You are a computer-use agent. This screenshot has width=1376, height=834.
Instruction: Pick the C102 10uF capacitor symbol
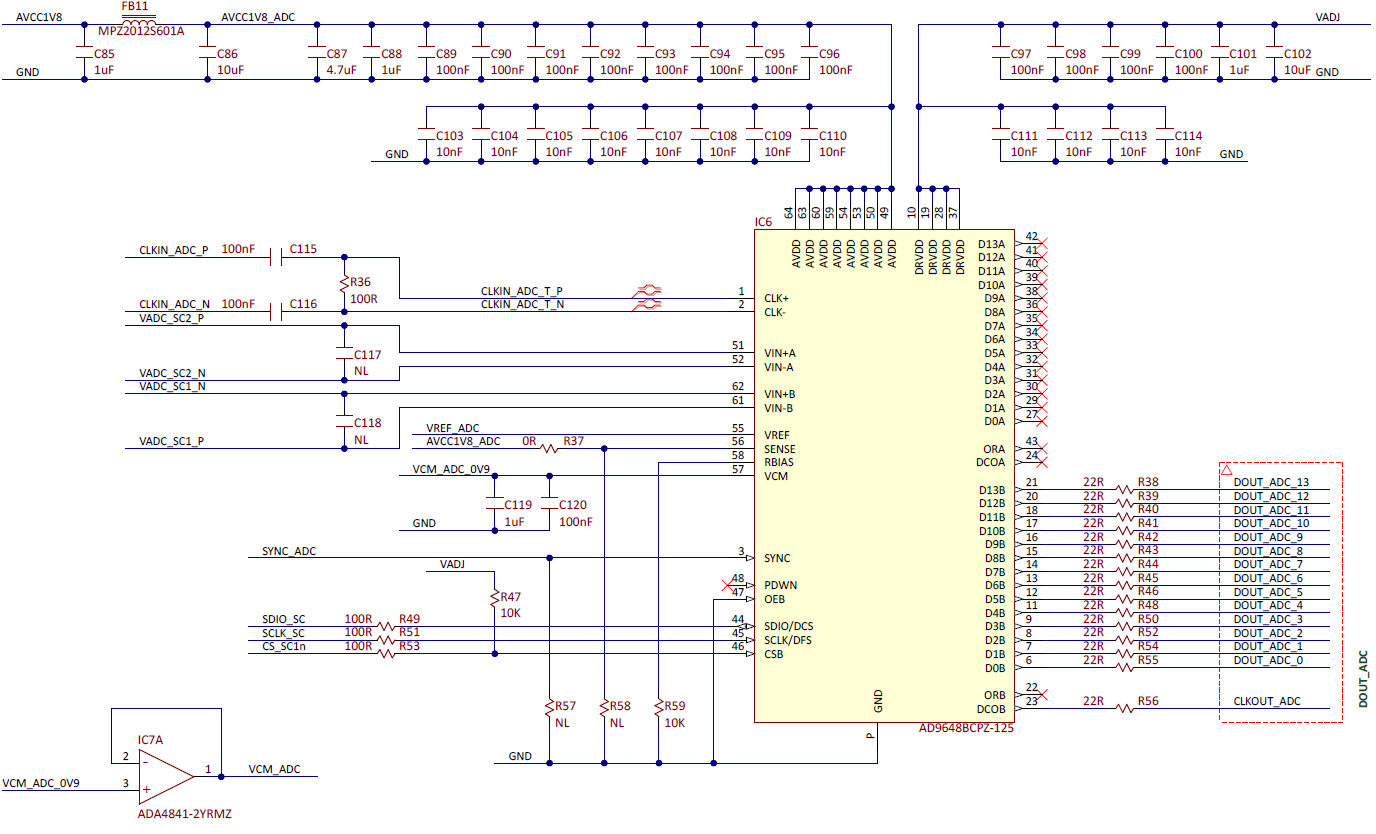(x=1272, y=50)
